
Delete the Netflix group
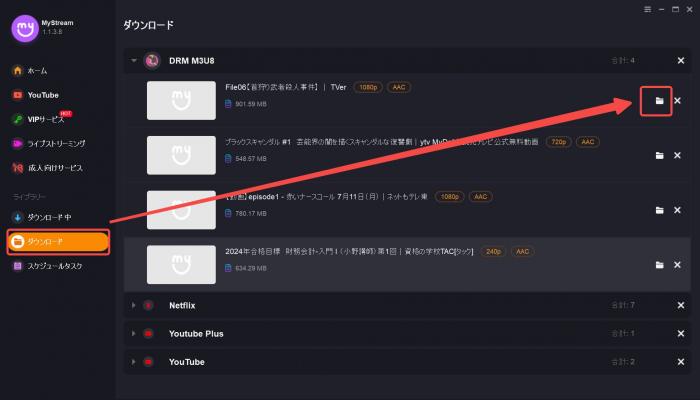681,305
